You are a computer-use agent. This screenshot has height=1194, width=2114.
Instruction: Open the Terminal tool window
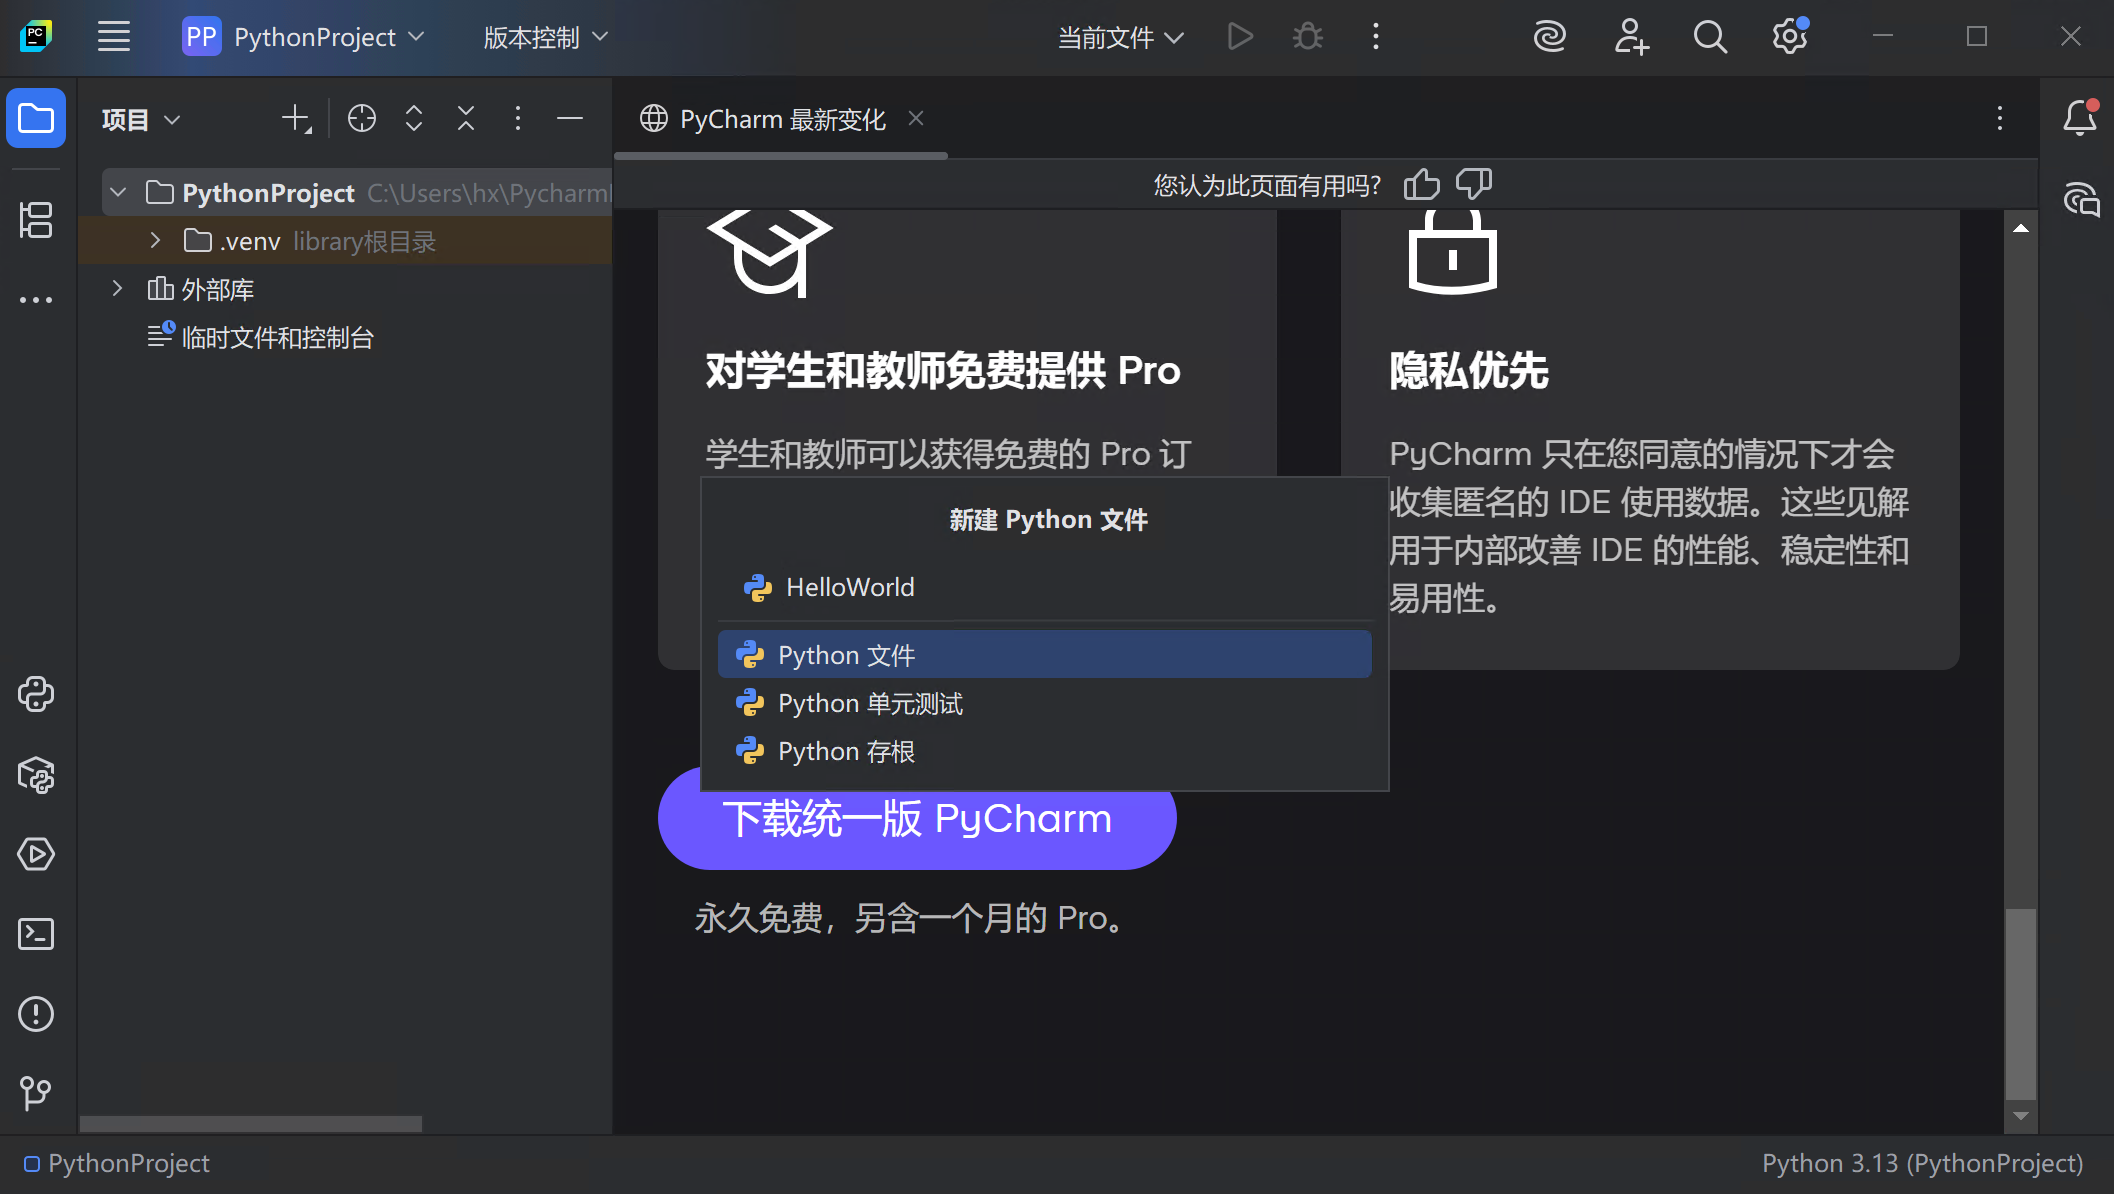coord(36,934)
